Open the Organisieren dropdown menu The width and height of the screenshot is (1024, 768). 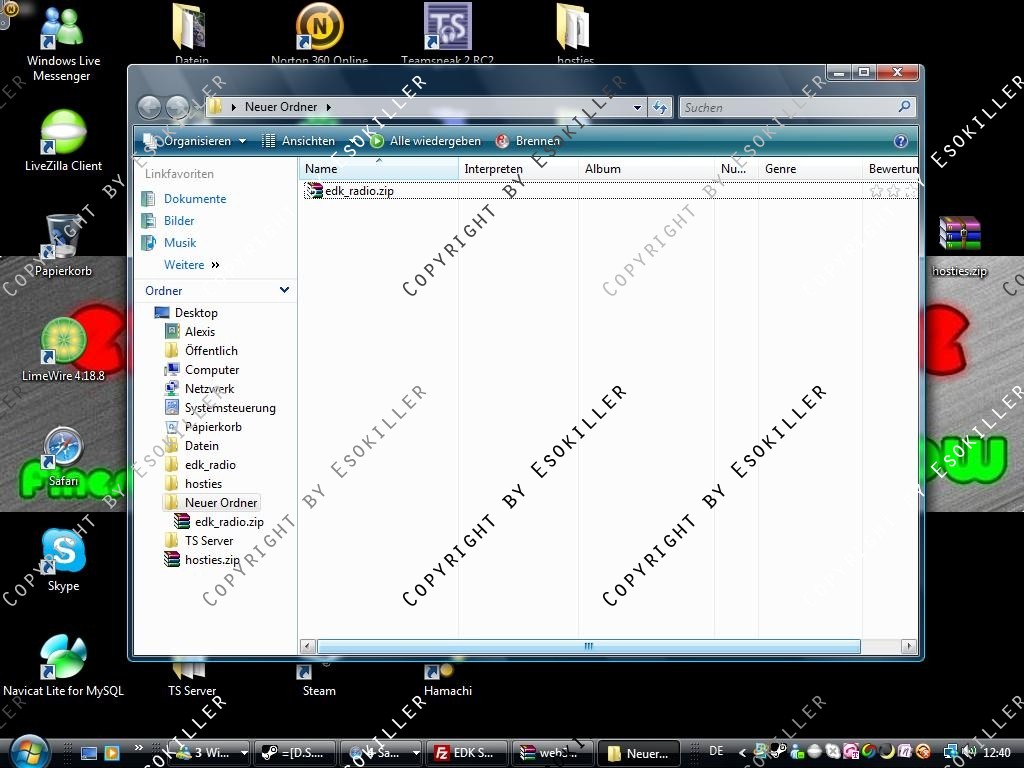click(196, 141)
